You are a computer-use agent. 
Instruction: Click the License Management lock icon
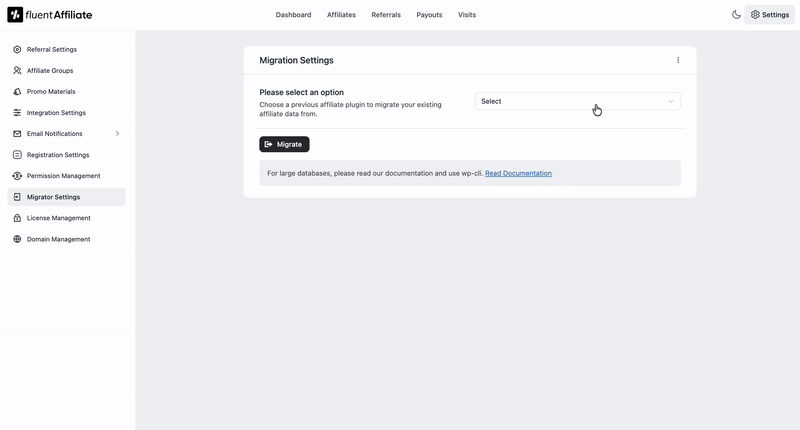(17, 218)
